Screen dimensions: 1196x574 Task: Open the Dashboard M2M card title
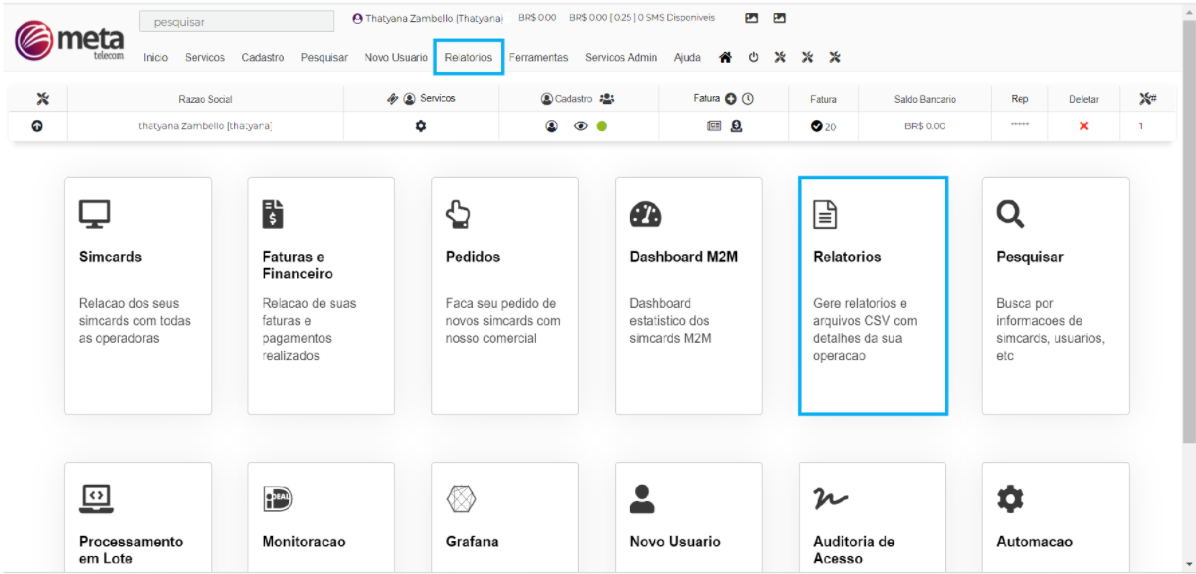point(683,257)
